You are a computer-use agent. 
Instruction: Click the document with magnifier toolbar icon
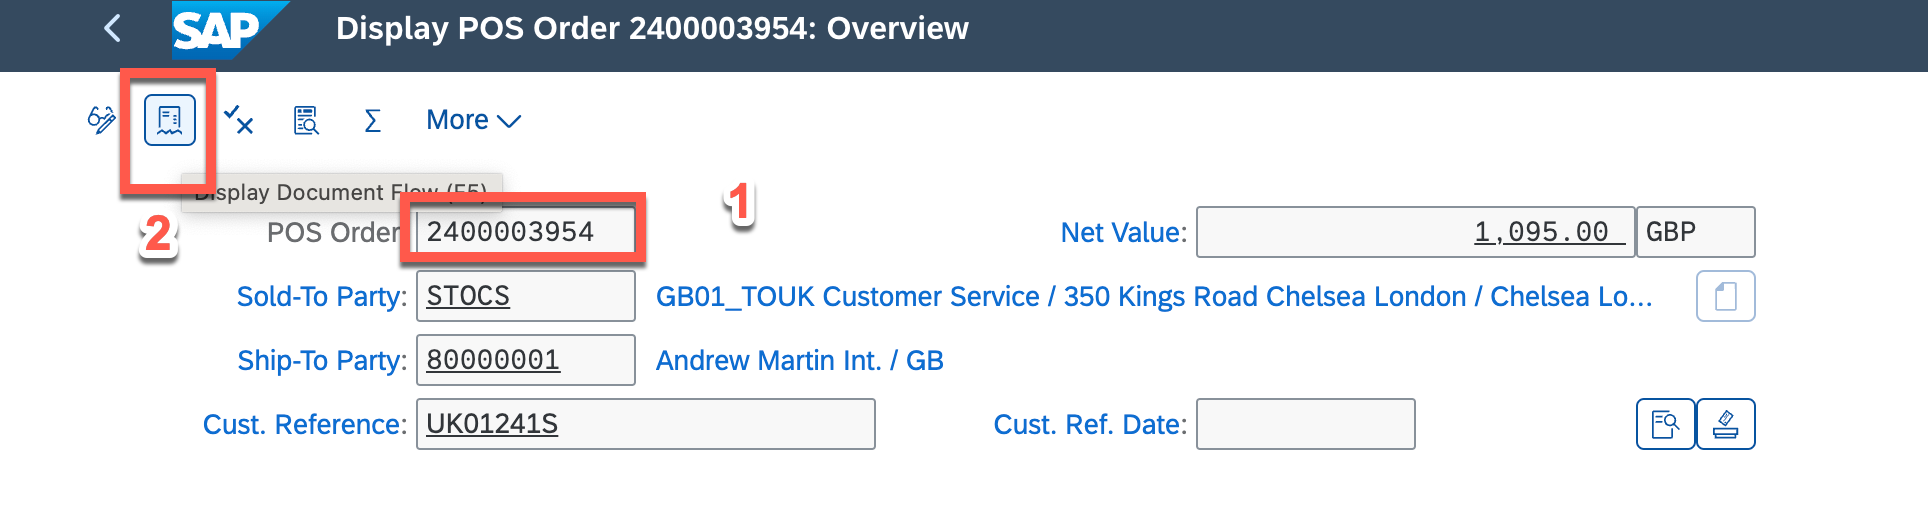tap(306, 120)
